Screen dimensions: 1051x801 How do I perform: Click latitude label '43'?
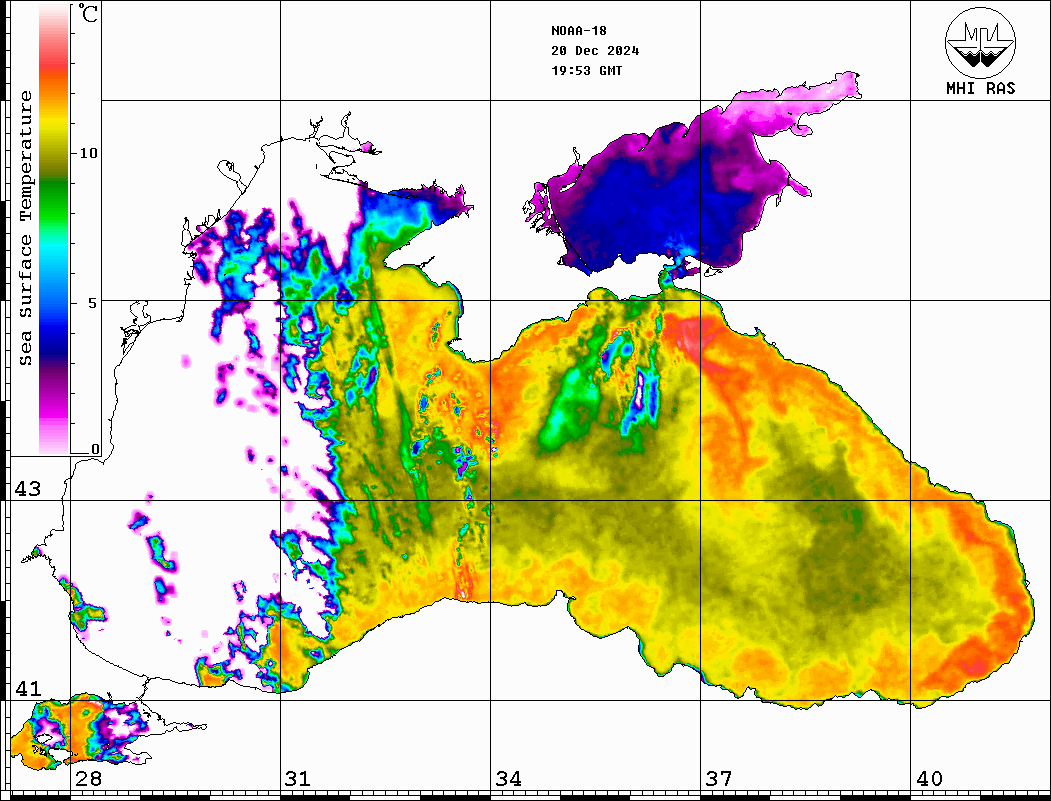[28, 489]
